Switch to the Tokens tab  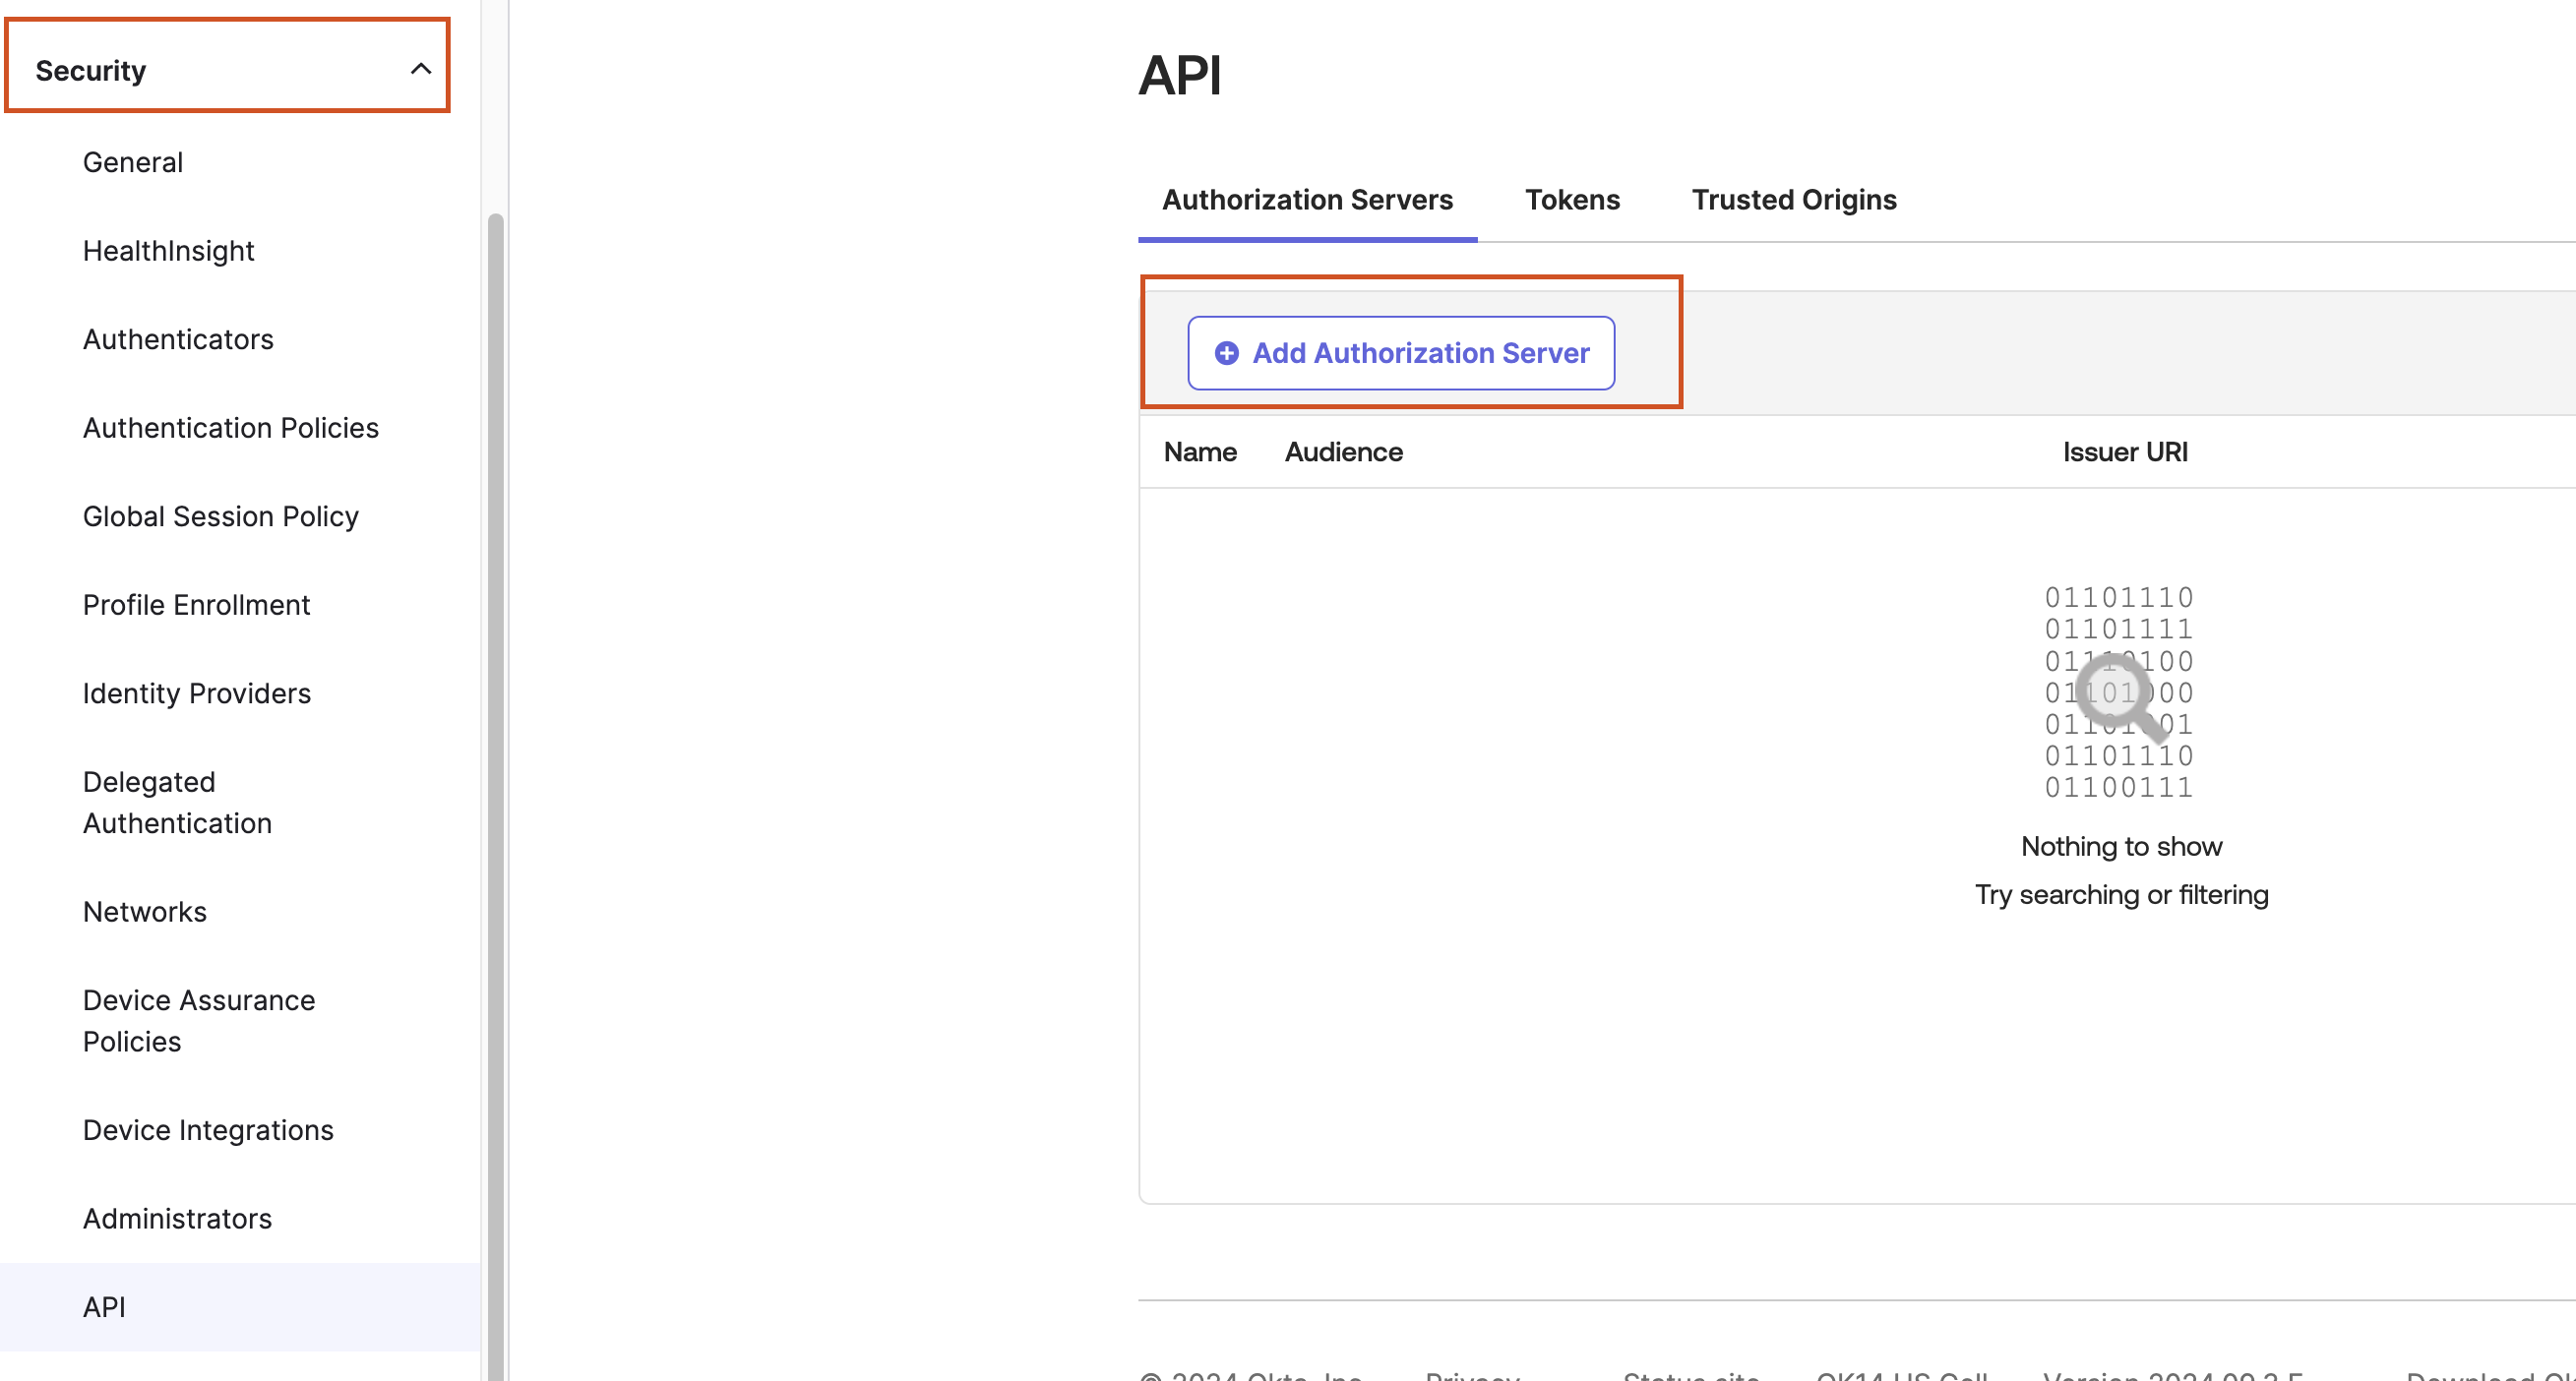(1571, 200)
